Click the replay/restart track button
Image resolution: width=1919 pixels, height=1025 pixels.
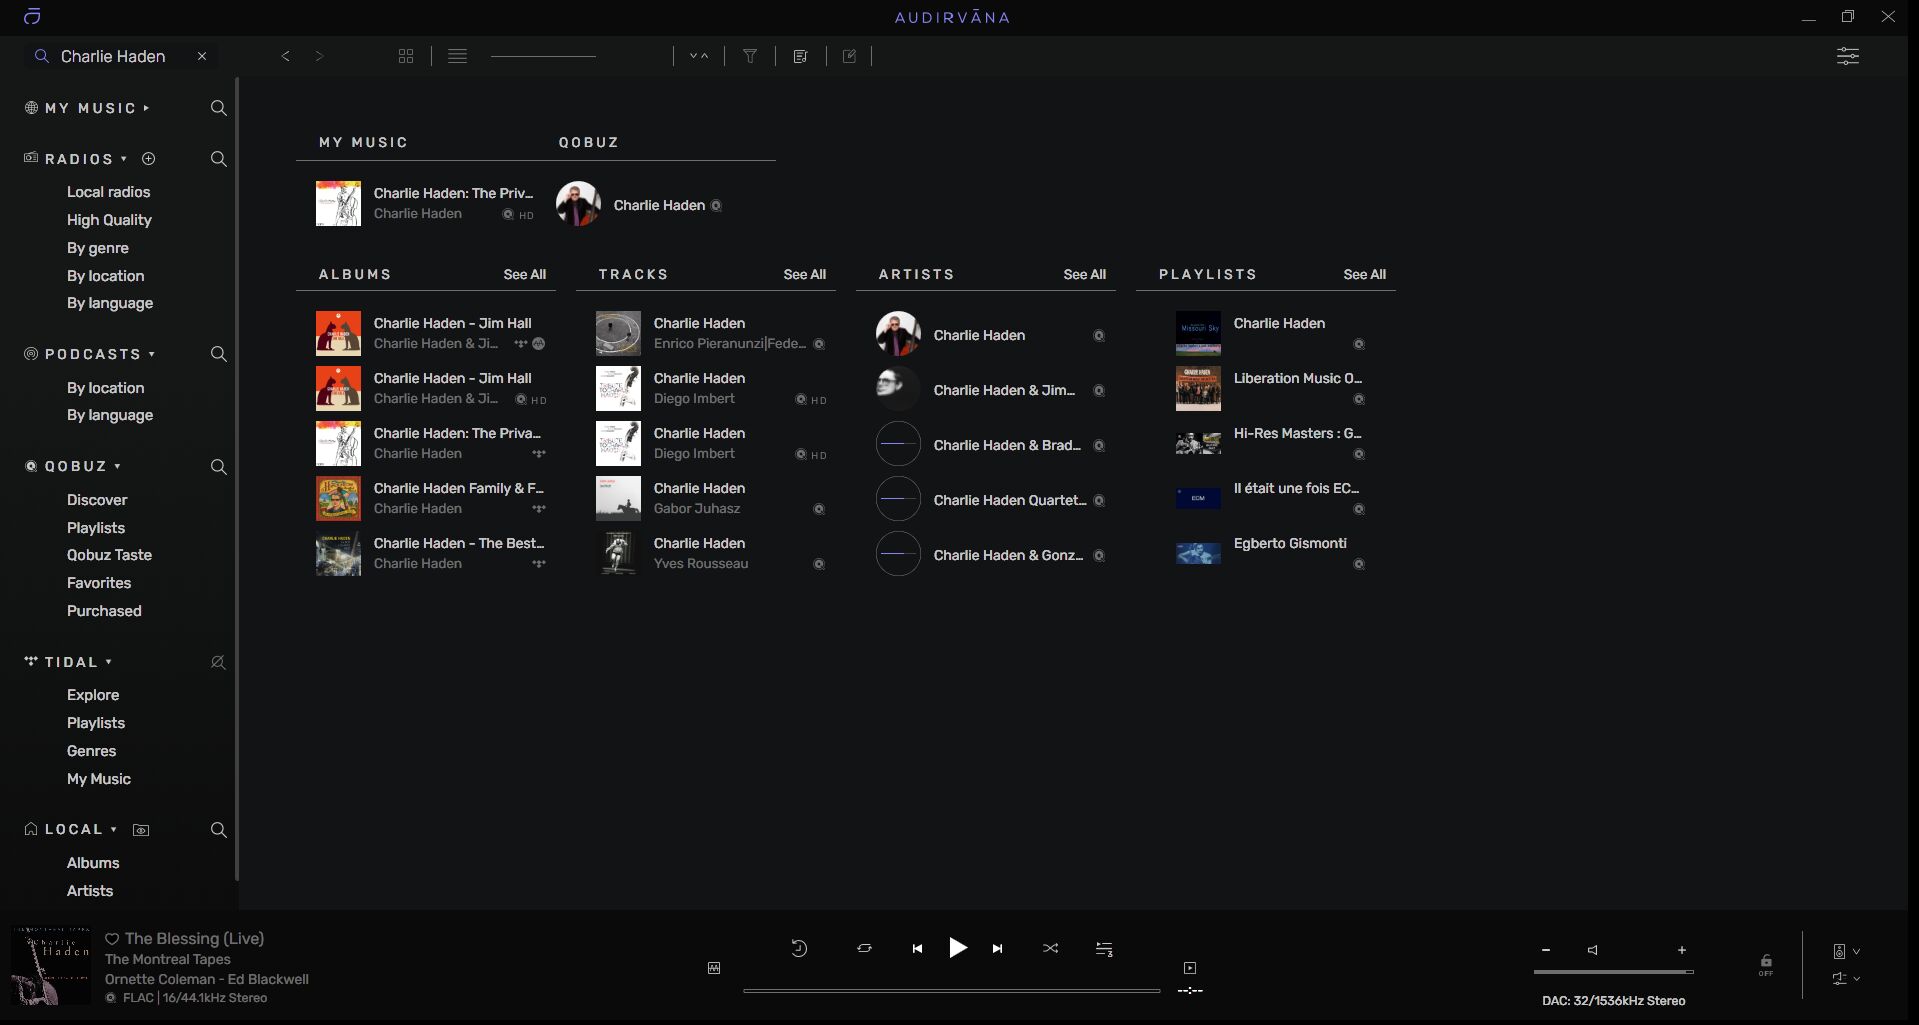point(799,948)
